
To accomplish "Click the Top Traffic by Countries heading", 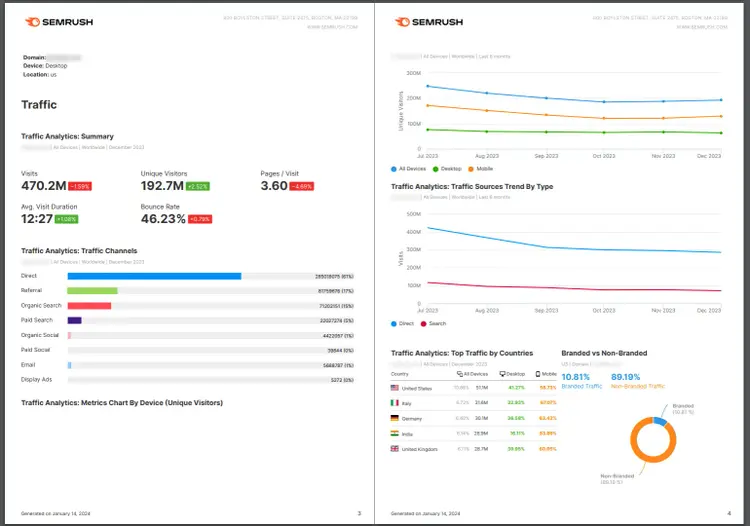I will (x=462, y=353).
